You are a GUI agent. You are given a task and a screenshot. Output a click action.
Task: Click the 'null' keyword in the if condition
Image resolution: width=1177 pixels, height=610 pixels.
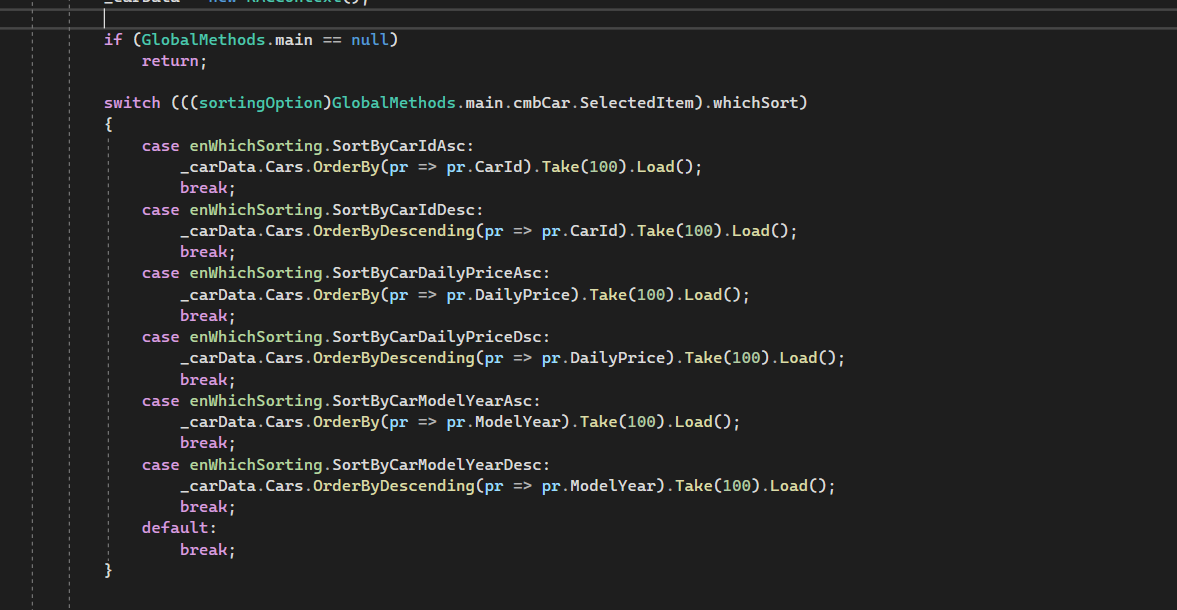point(370,40)
